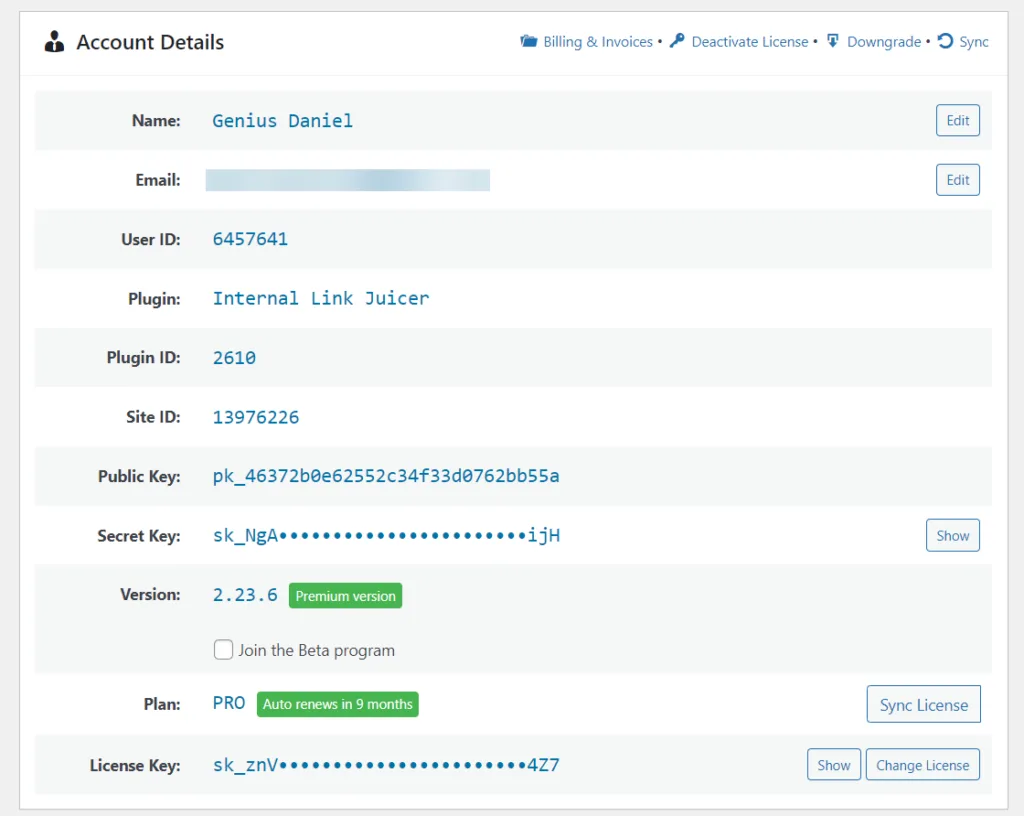This screenshot has height=816, width=1024.
Task: Click the Sync refresh icon
Action: [945, 41]
